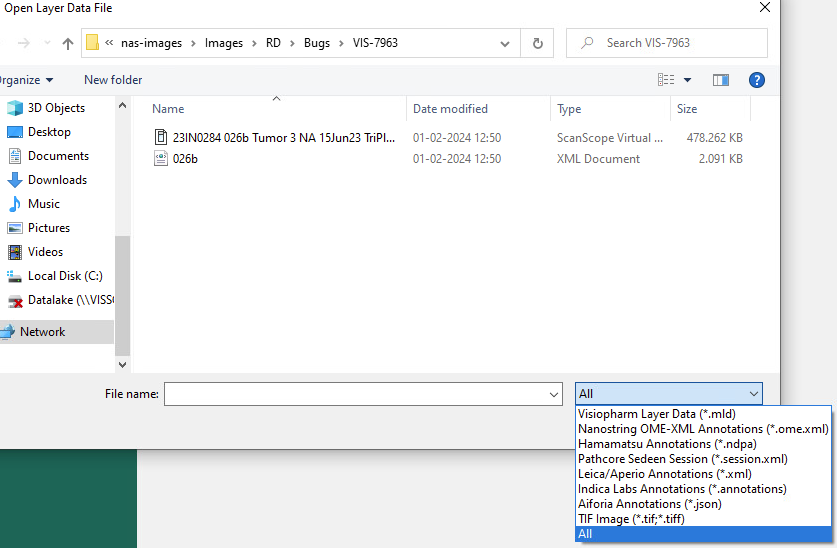The height and width of the screenshot is (548, 837).
Task: Open recent locations chevron near arrows
Action: pyautogui.click(x=48, y=43)
